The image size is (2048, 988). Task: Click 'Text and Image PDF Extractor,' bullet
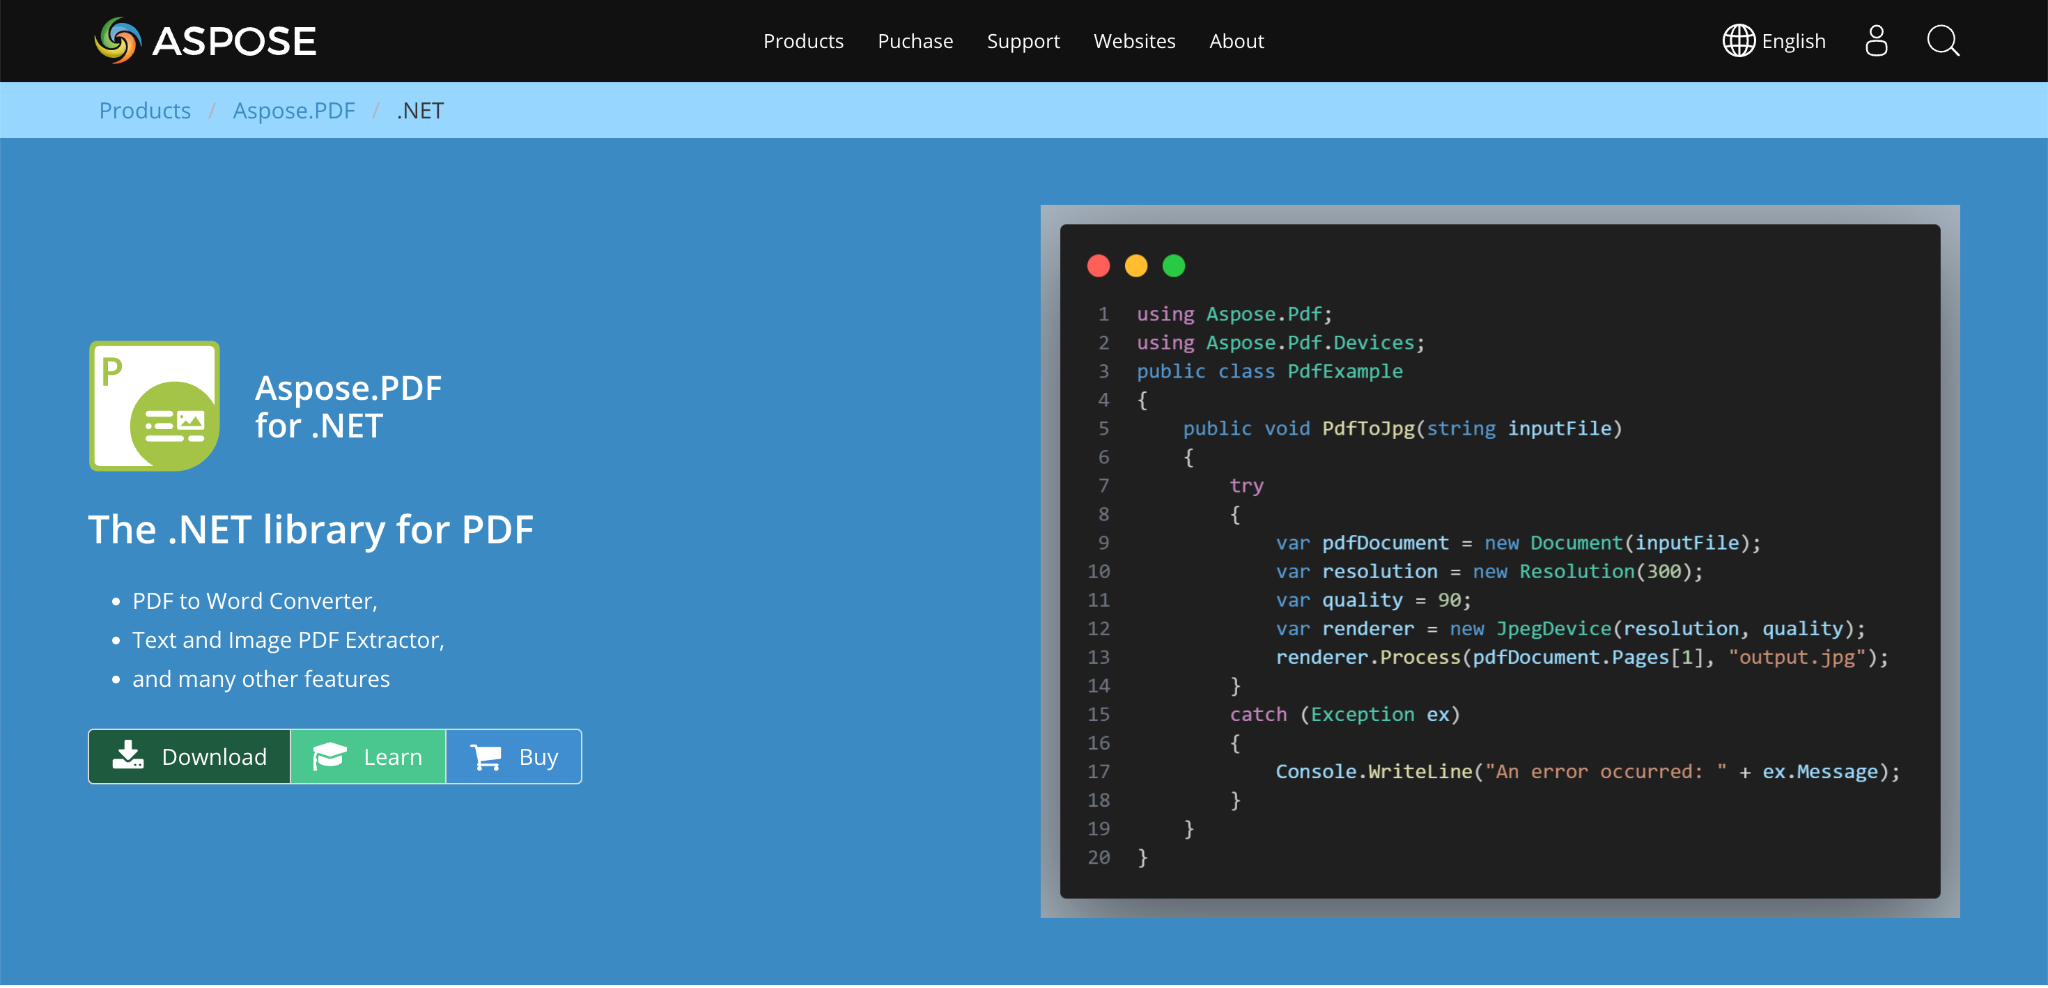(288, 640)
